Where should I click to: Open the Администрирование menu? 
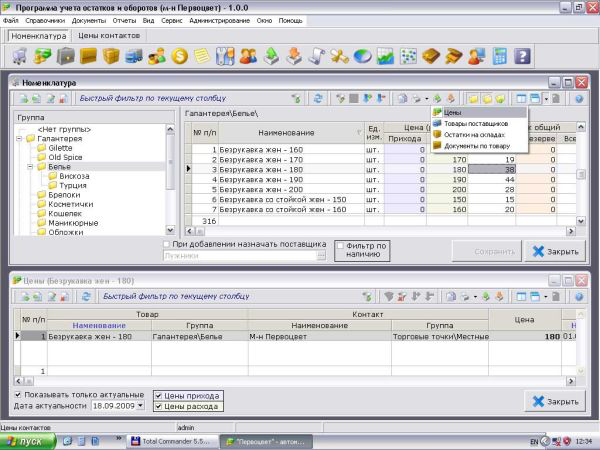tap(219, 21)
